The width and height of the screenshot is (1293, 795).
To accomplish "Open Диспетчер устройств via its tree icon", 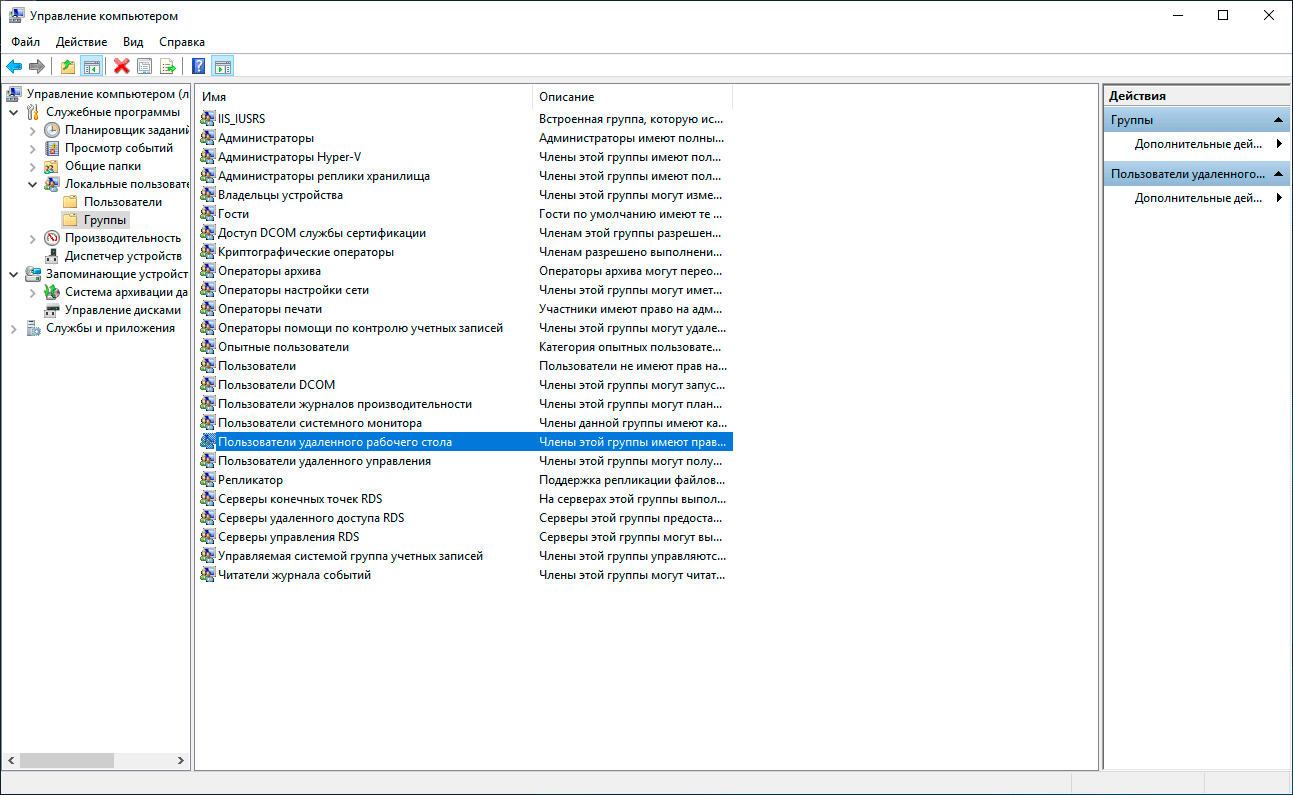I will [52, 256].
